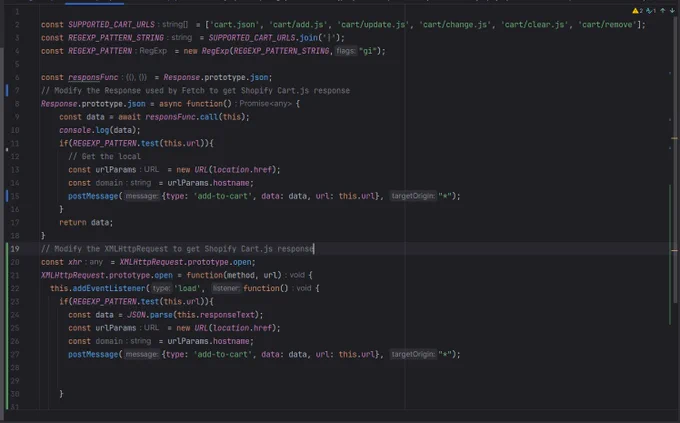Viewport: 680px width, 423px height.
Task: Click the "targetOrigin:" hint on line 15
Action: click(x=412, y=196)
